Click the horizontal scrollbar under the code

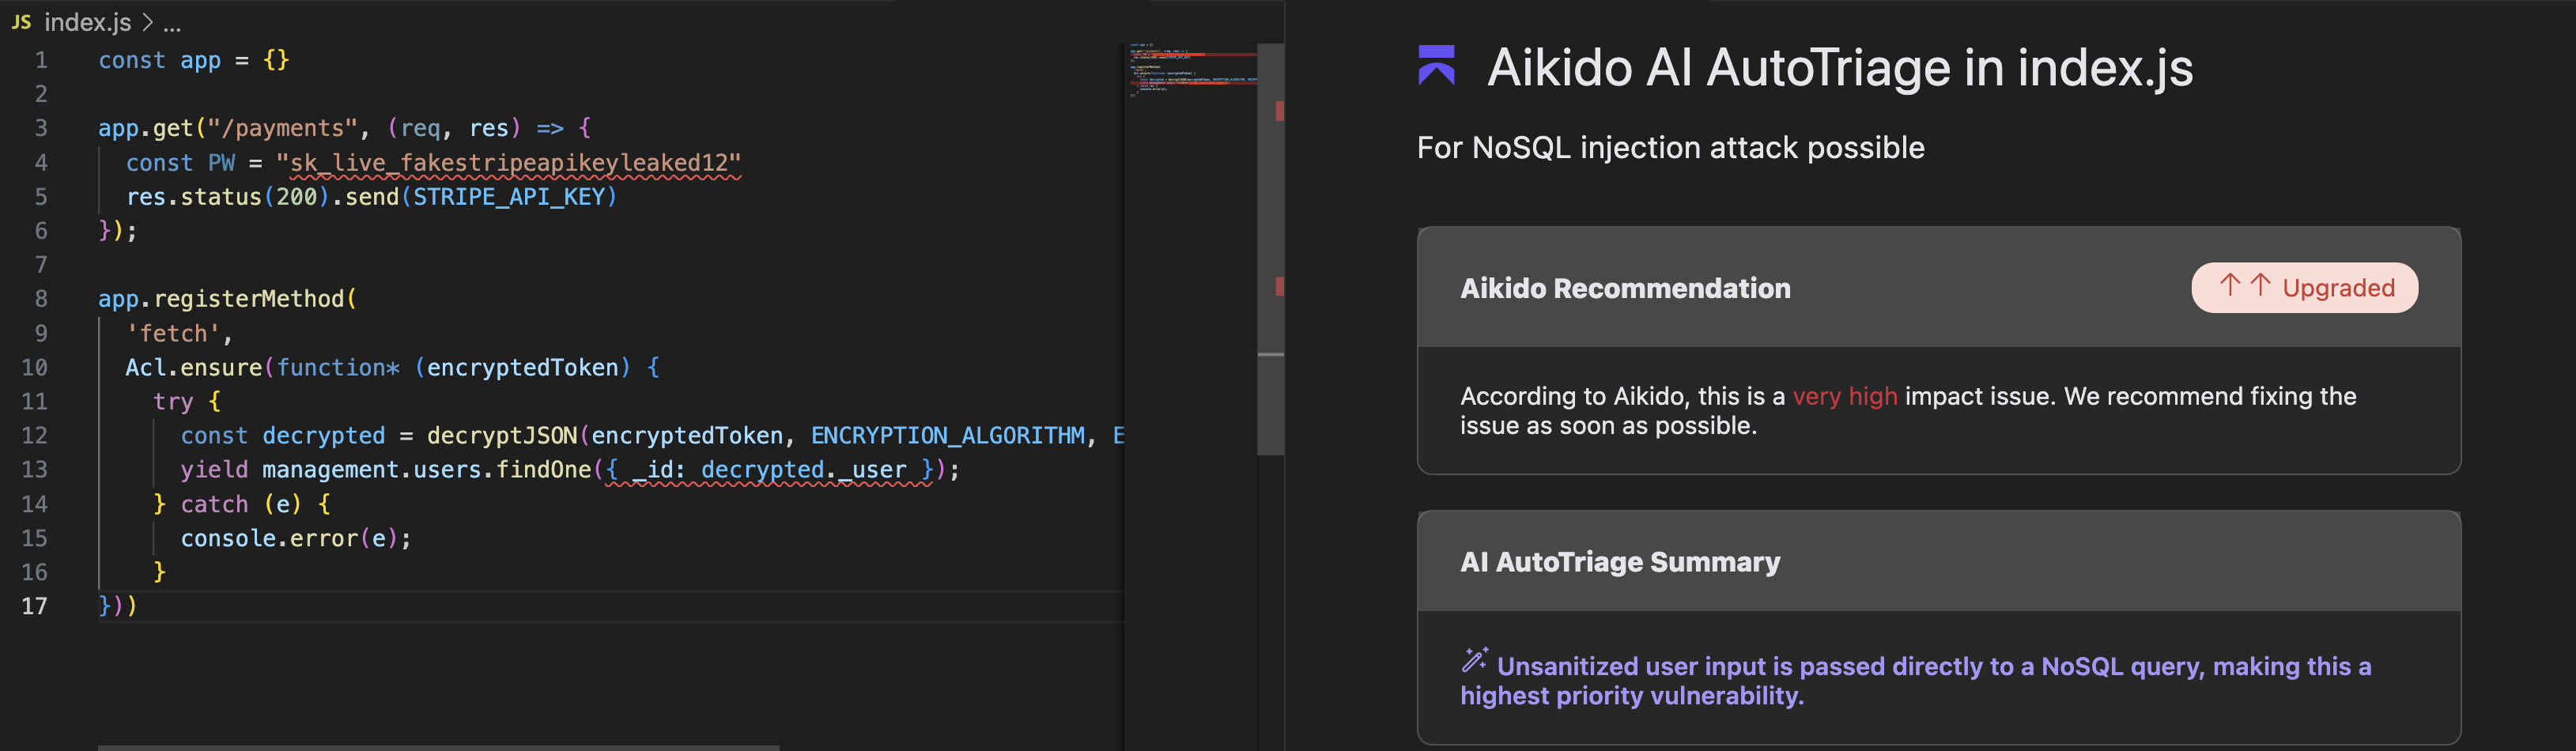[x=438, y=747]
